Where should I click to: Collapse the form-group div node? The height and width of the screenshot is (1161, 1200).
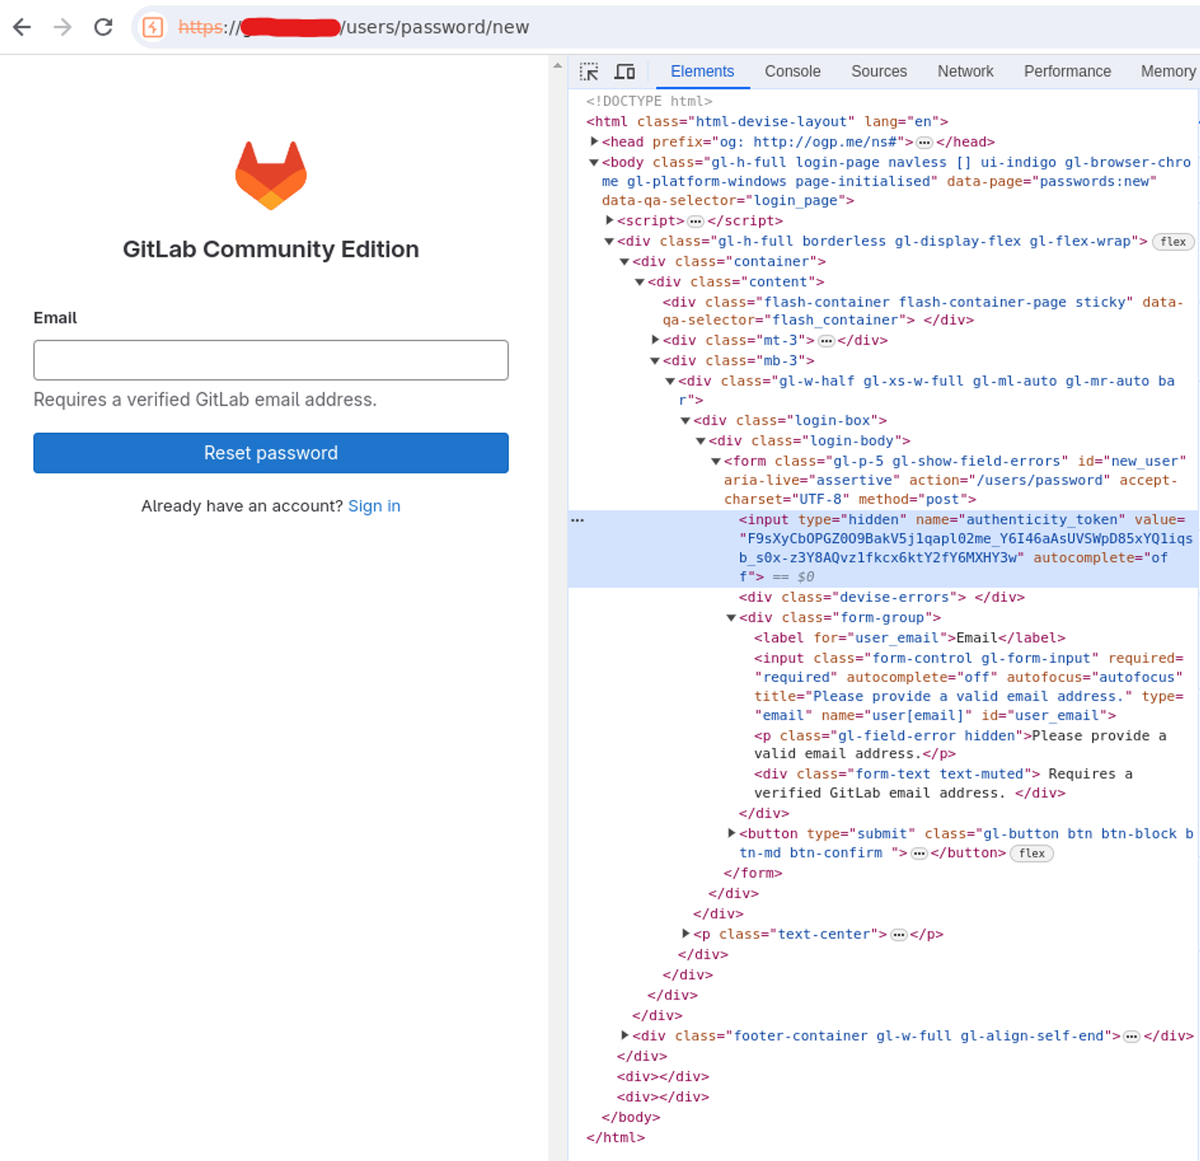(x=731, y=618)
